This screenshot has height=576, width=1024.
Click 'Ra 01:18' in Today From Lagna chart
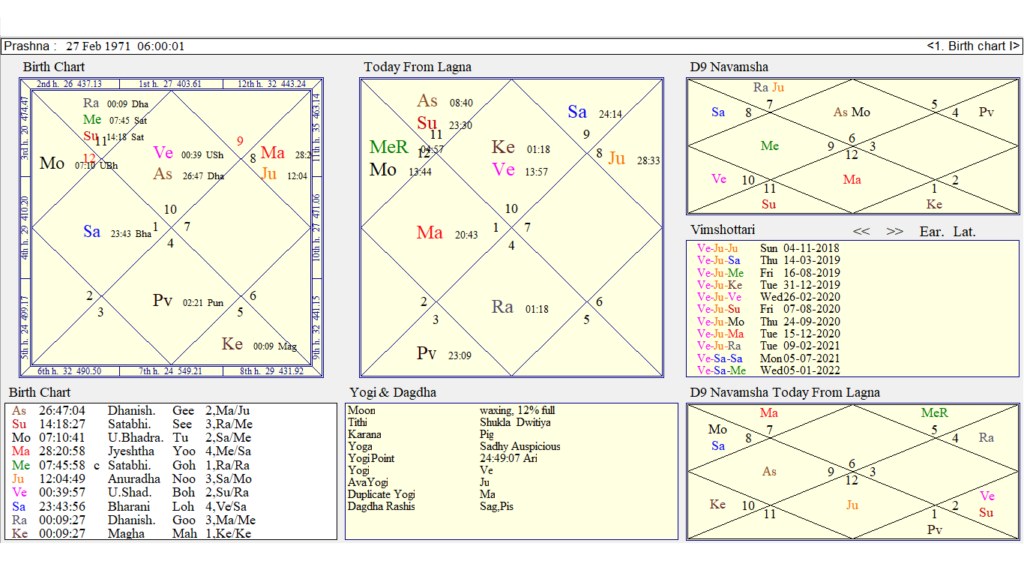[520, 308]
